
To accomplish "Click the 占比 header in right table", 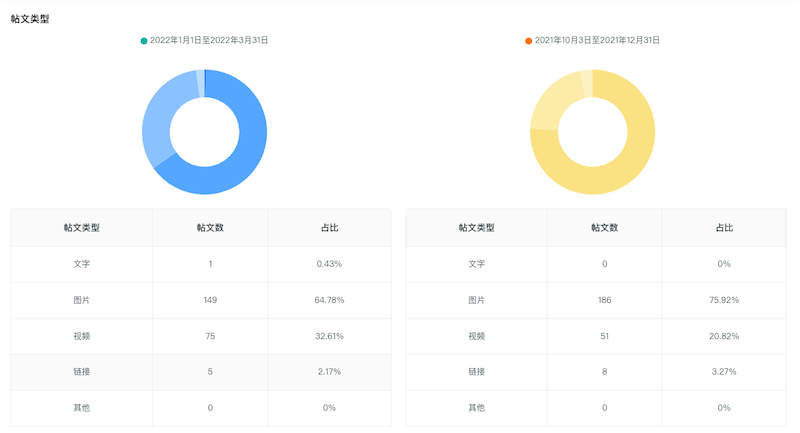I will point(724,228).
